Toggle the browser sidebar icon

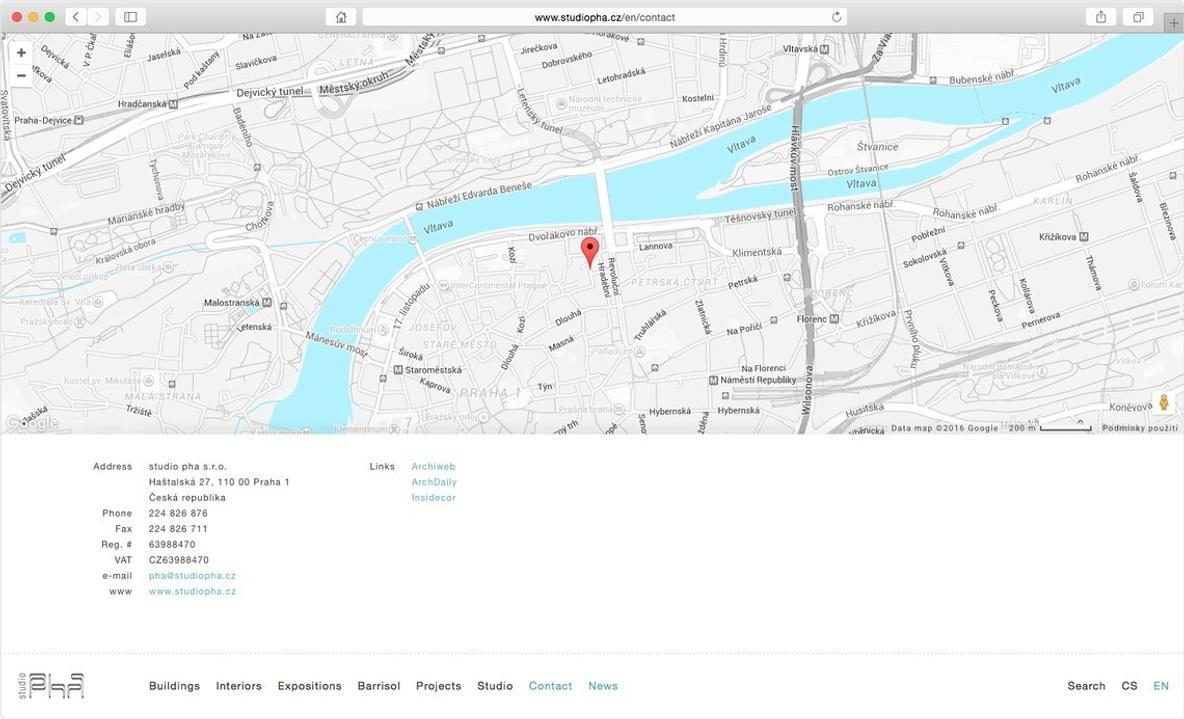[130, 17]
